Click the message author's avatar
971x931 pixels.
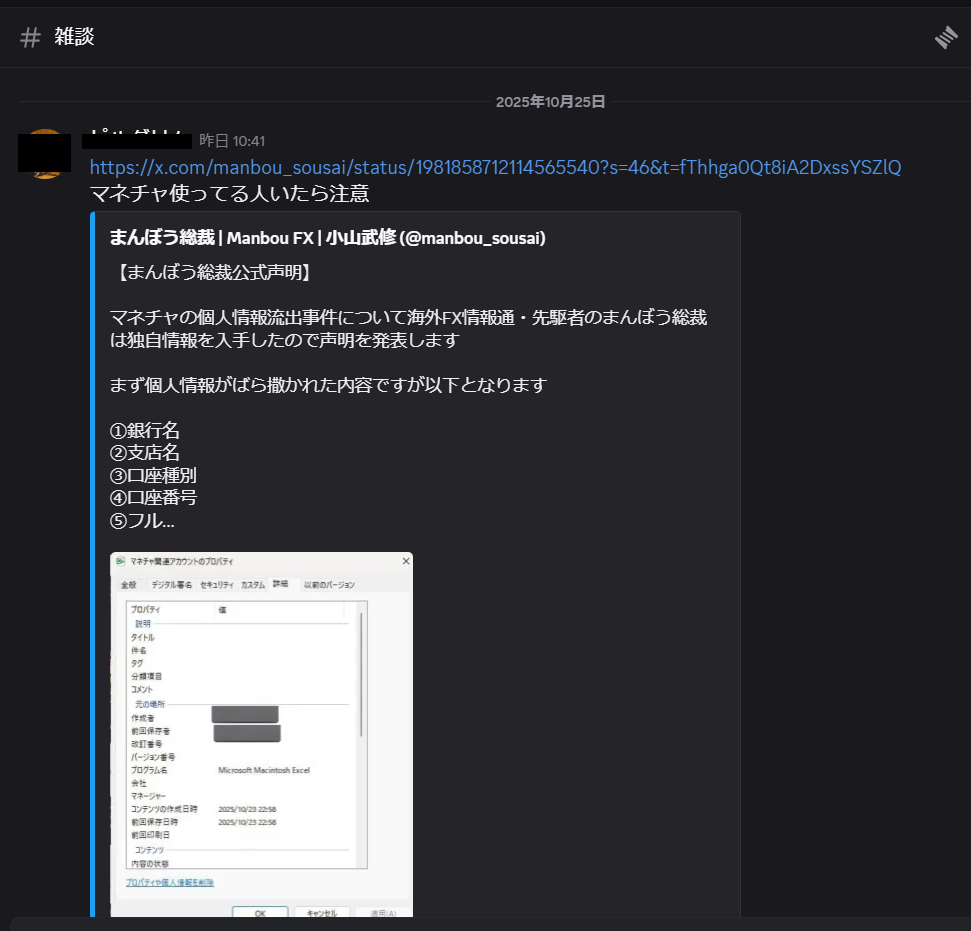point(45,154)
